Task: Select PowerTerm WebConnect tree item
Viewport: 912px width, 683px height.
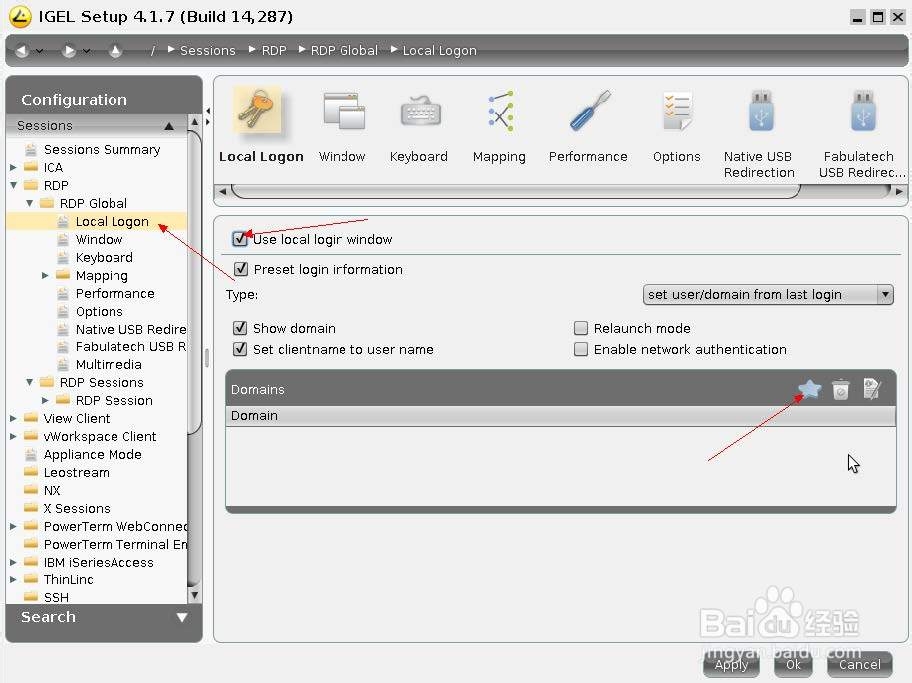Action: [115, 527]
